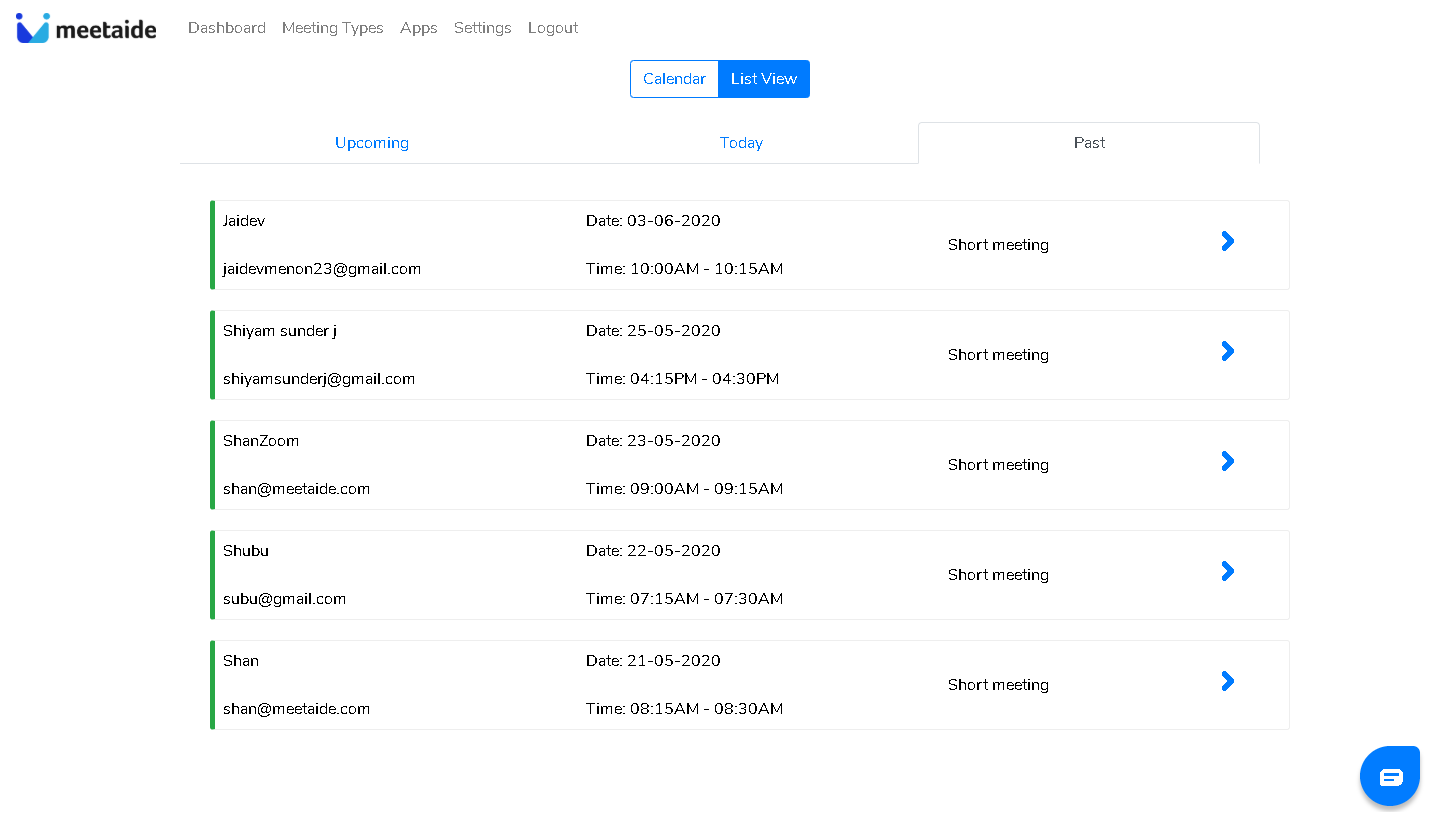Click Time: 07:15AM - 07:30AM
Viewport: 1440px width, 827px height.
click(685, 599)
